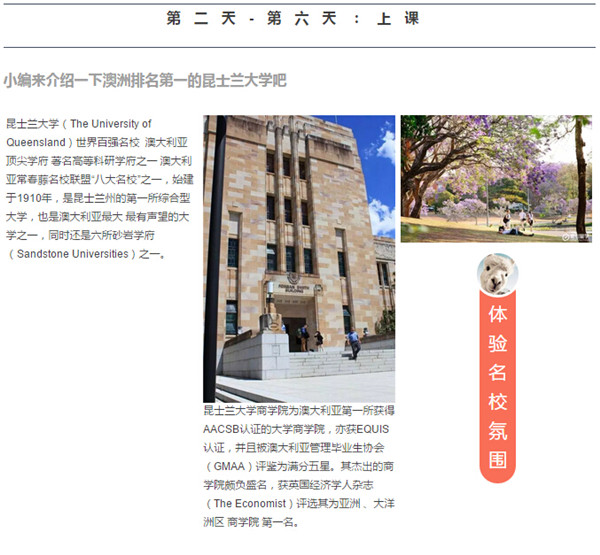600x555 pixels.
Task: Click the stone lion statue by the steps
Action: pyautogui.click(x=266, y=320)
